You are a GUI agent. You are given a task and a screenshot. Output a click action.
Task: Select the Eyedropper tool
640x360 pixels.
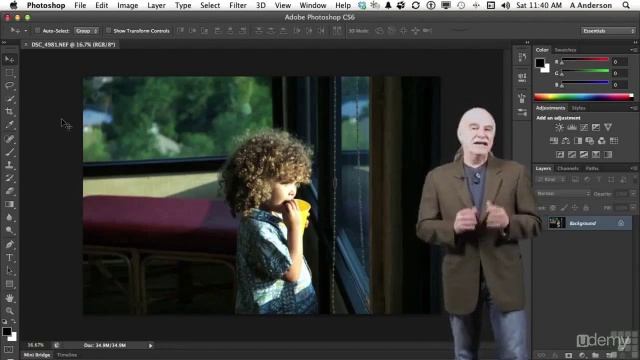(9, 125)
